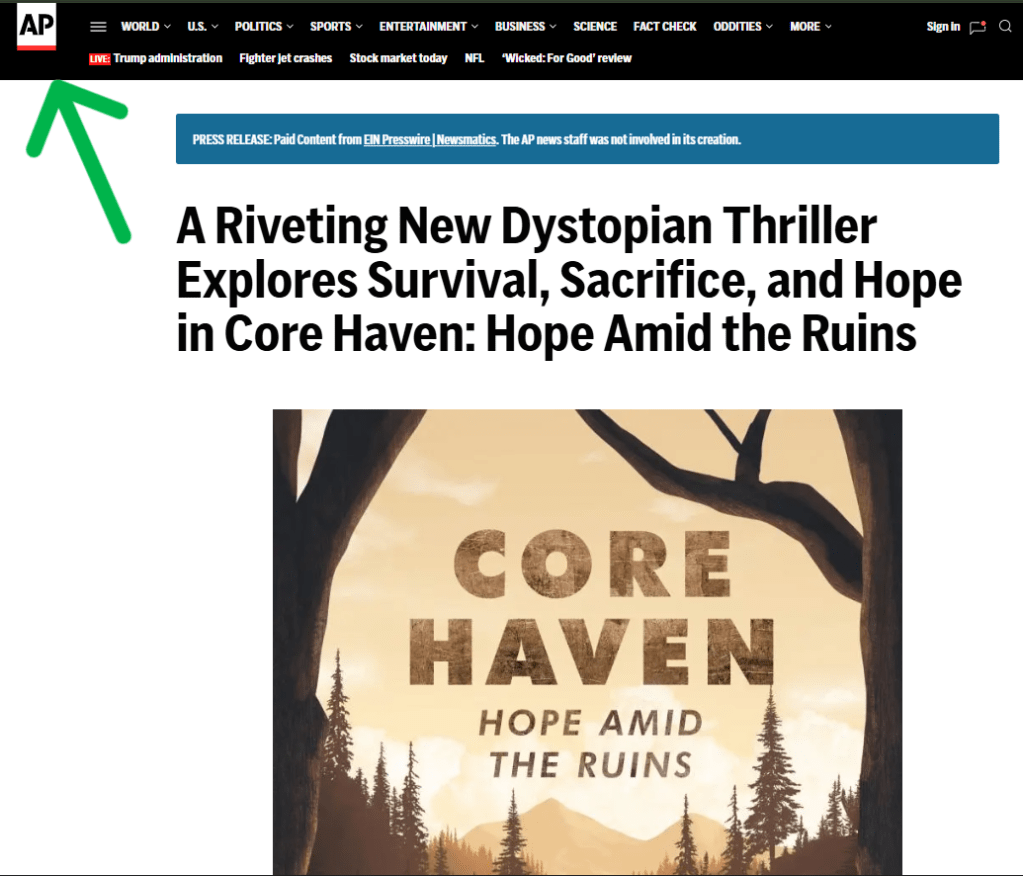Click the red LIVE badge
The width and height of the screenshot is (1023, 876).
(x=99, y=59)
